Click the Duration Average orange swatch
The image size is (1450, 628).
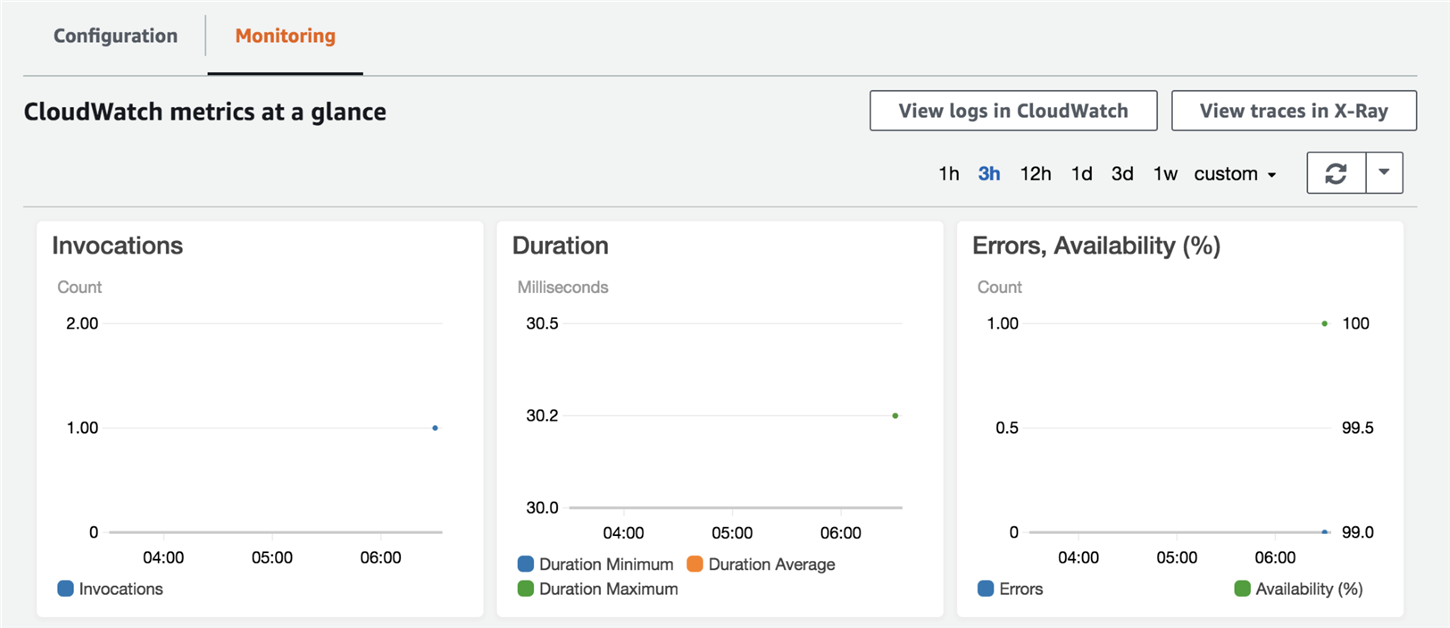click(x=695, y=564)
